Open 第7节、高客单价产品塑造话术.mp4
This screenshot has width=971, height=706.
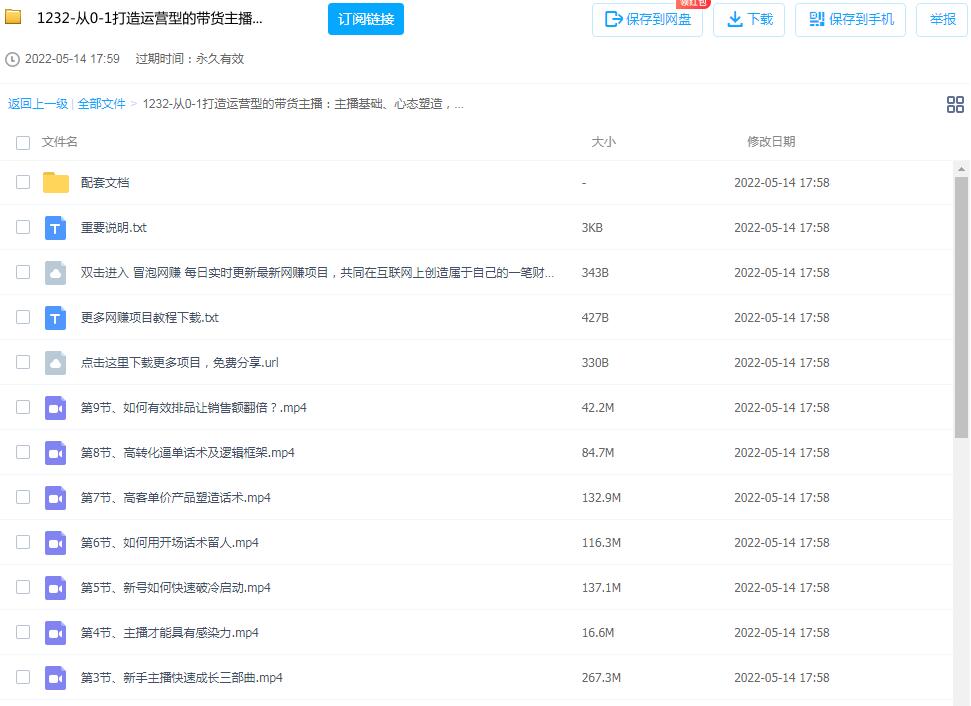click(x=175, y=498)
